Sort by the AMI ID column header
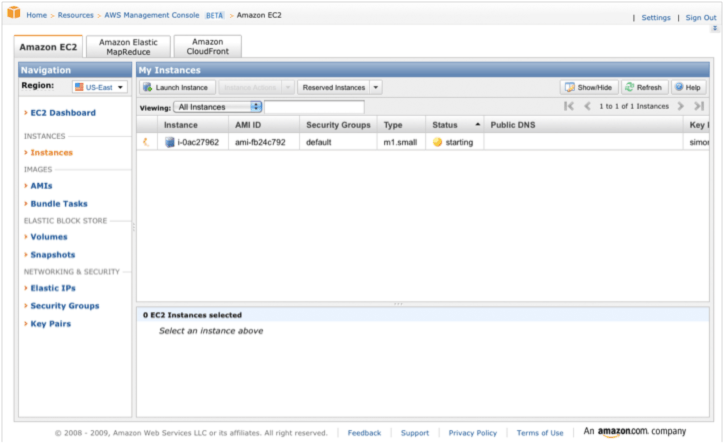The image size is (724, 444). [x=264, y=125]
